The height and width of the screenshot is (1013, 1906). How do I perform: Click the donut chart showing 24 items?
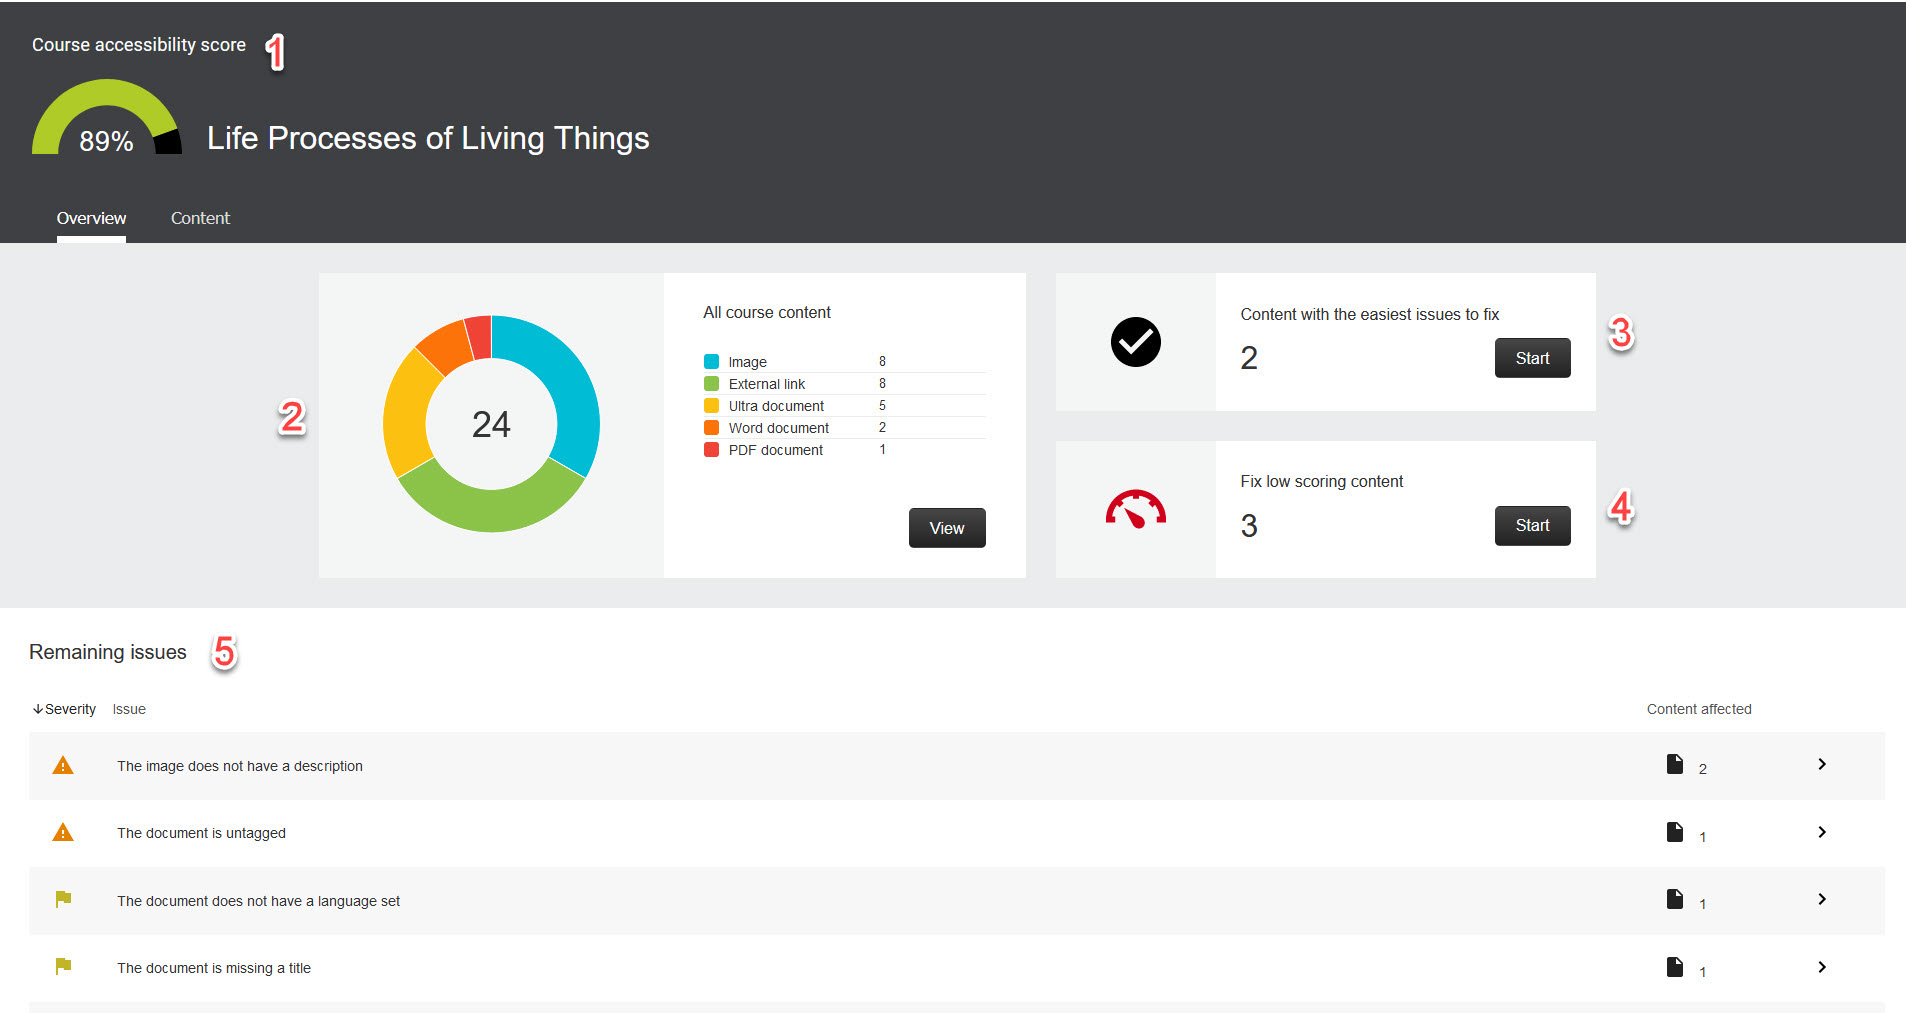click(x=491, y=424)
